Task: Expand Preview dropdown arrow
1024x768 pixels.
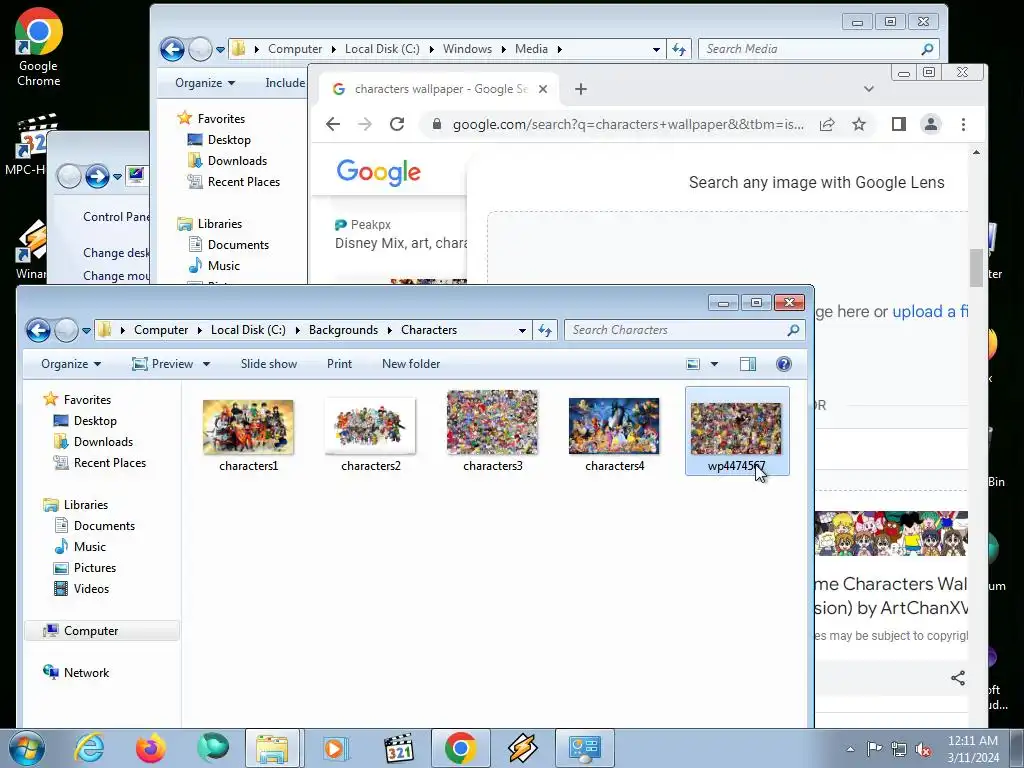Action: 206,364
